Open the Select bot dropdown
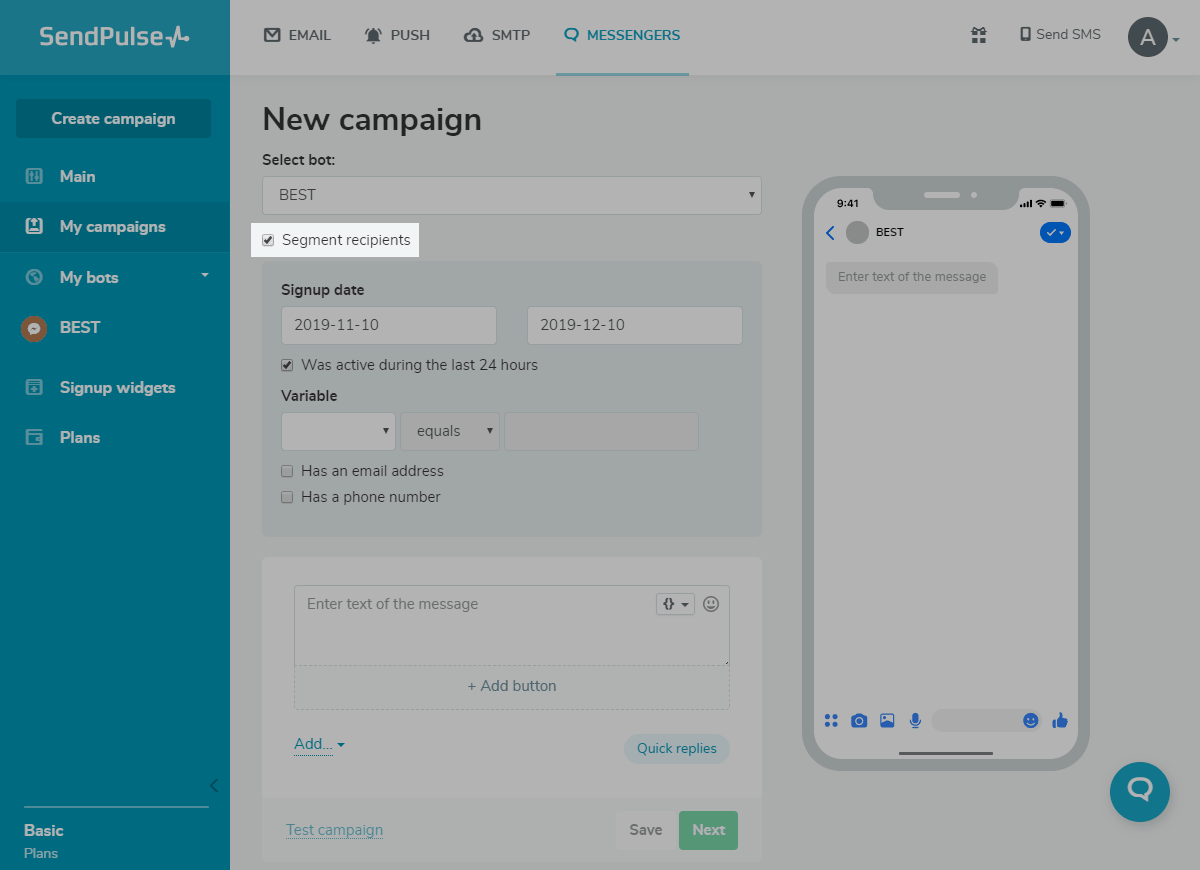This screenshot has height=870, width=1200. click(512, 195)
